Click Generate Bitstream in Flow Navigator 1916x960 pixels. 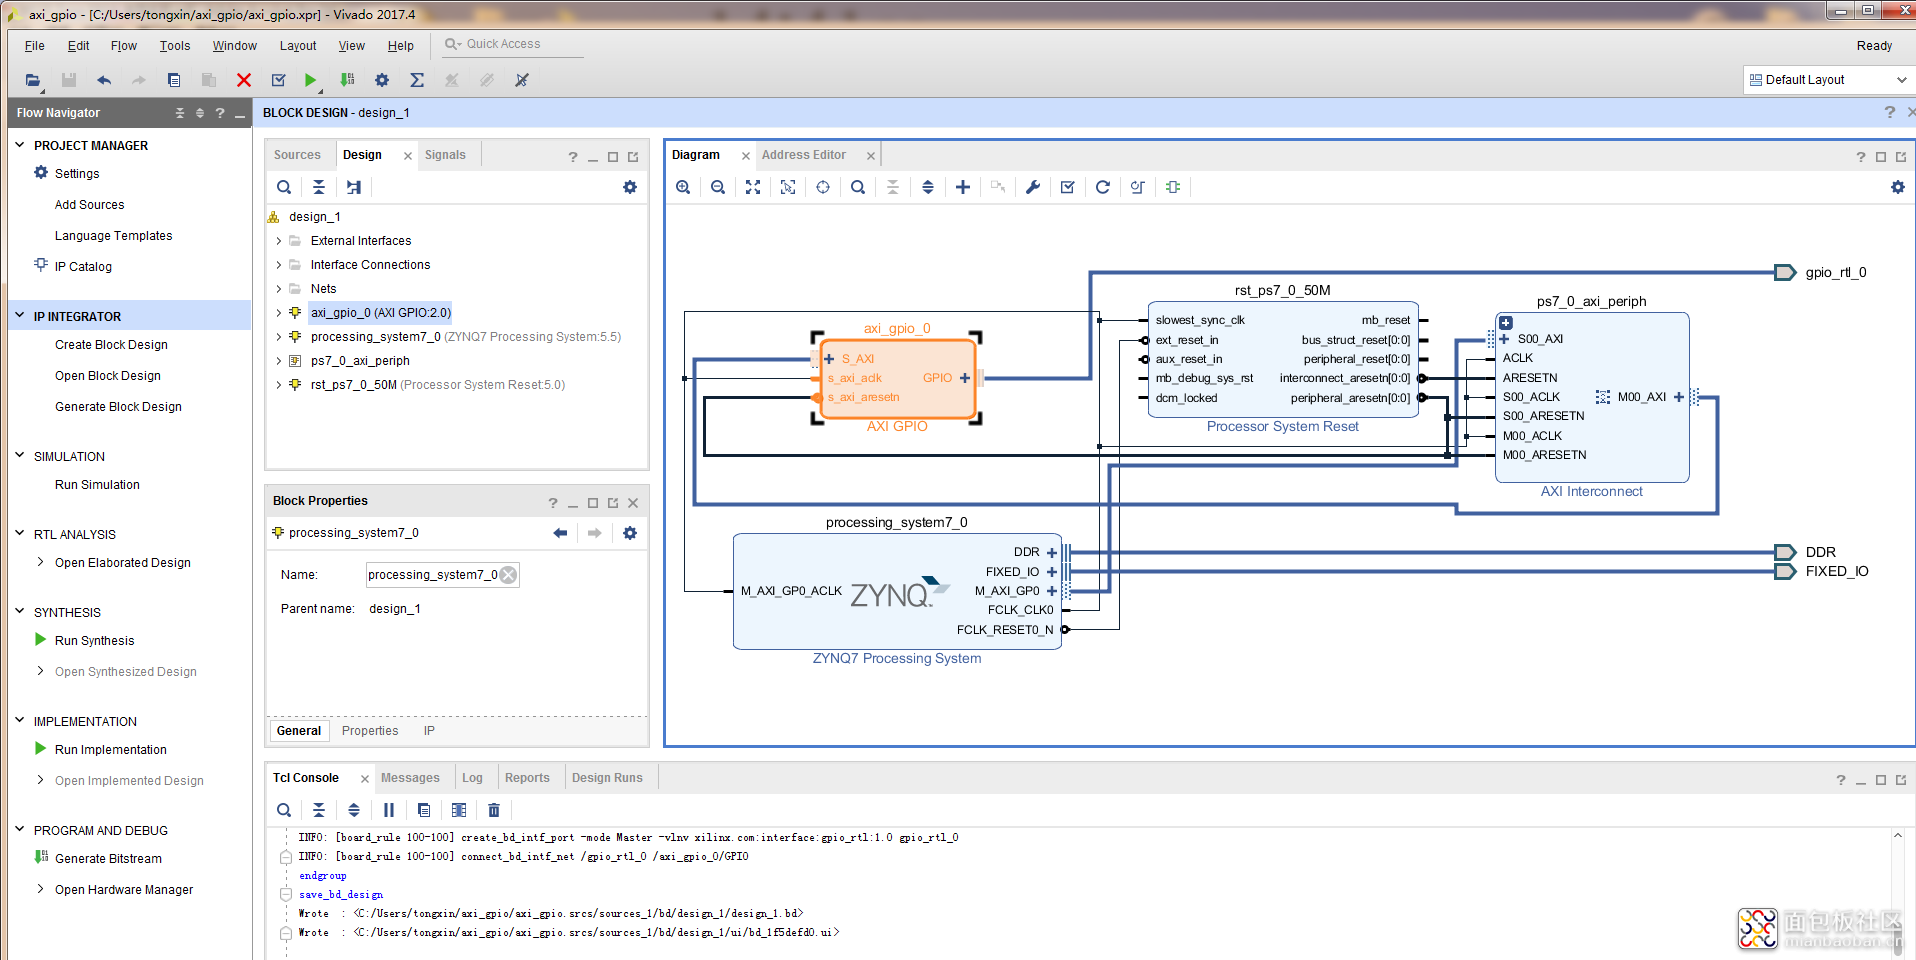pyautogui.click(x=108, y=859)
